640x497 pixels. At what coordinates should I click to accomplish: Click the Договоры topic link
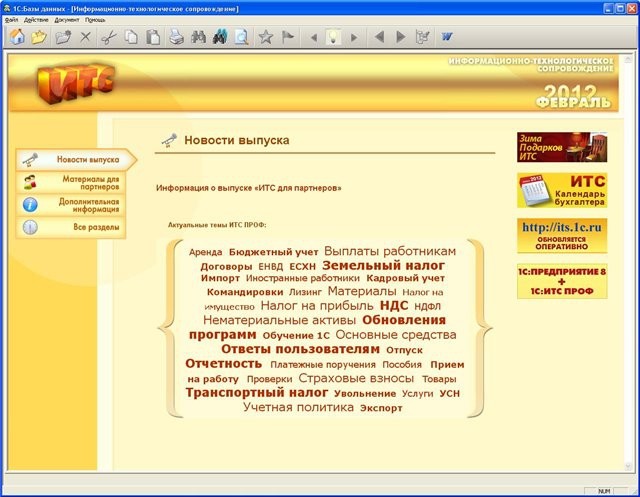[x=226, y=267]
